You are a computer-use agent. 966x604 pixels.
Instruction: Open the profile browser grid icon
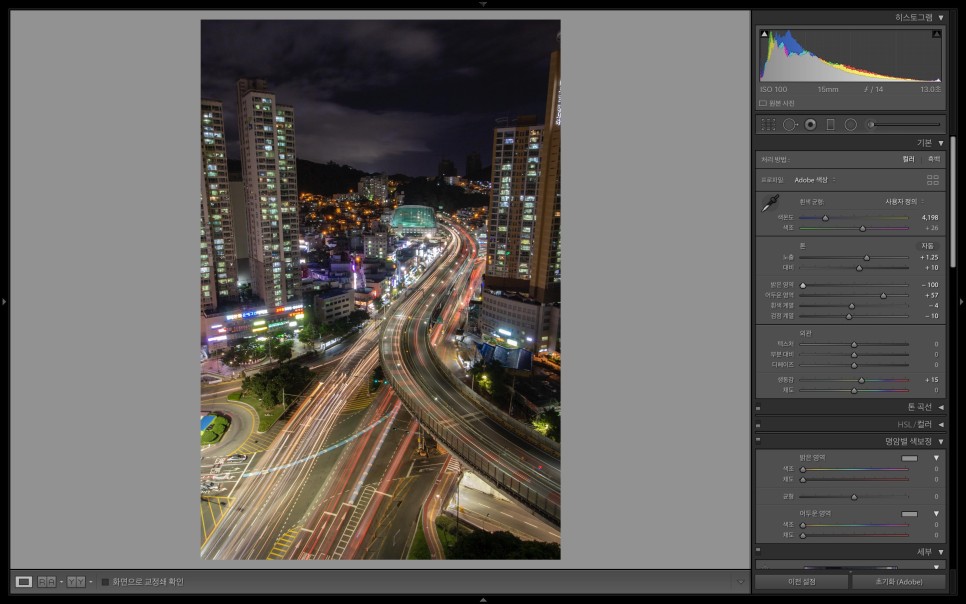pyautogui.click(x=933, y=180)
